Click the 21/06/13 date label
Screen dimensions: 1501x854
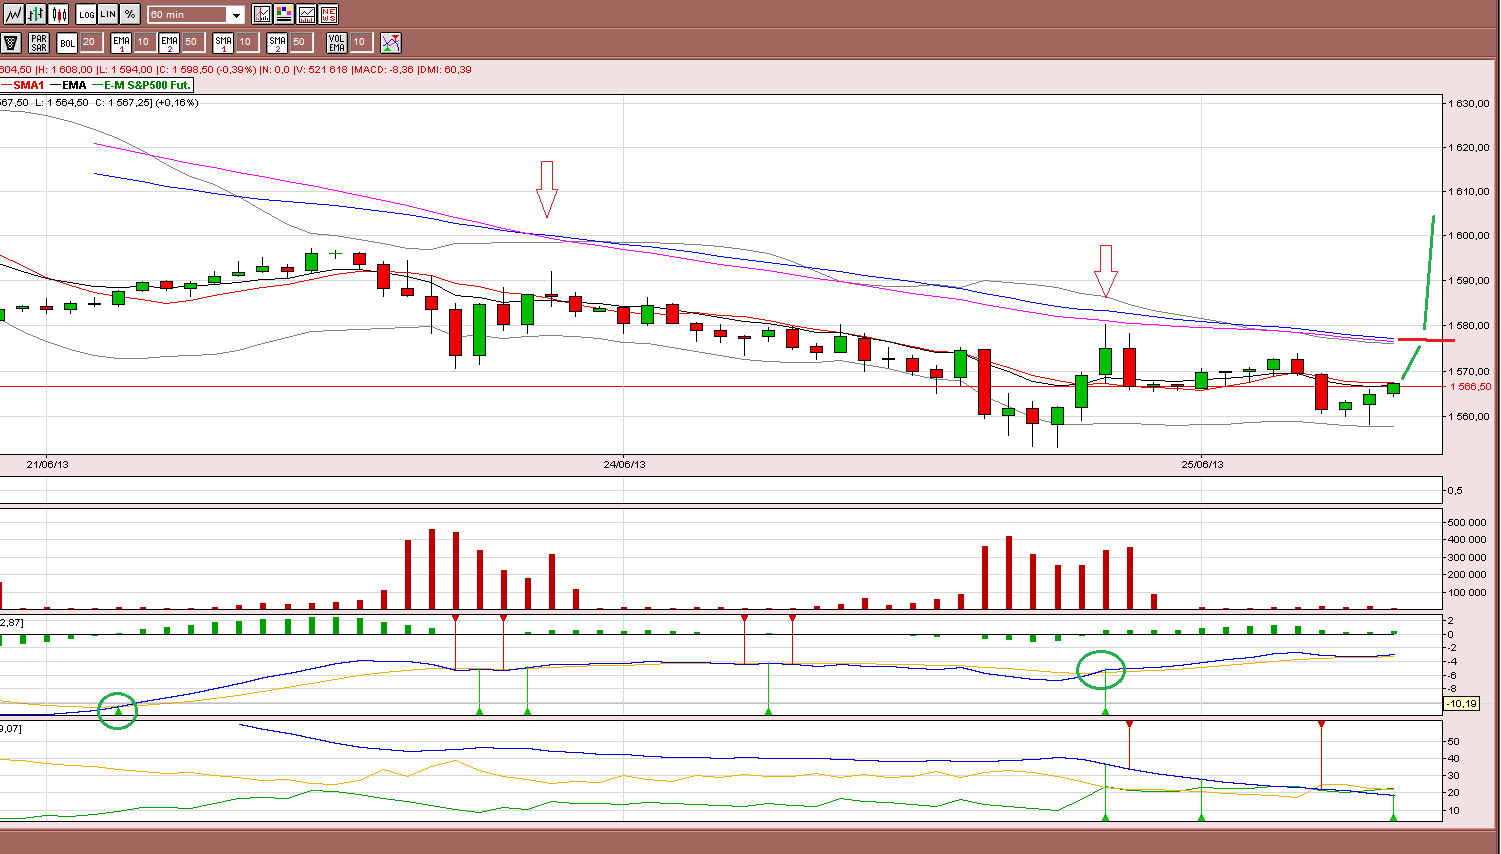[47, 464]
